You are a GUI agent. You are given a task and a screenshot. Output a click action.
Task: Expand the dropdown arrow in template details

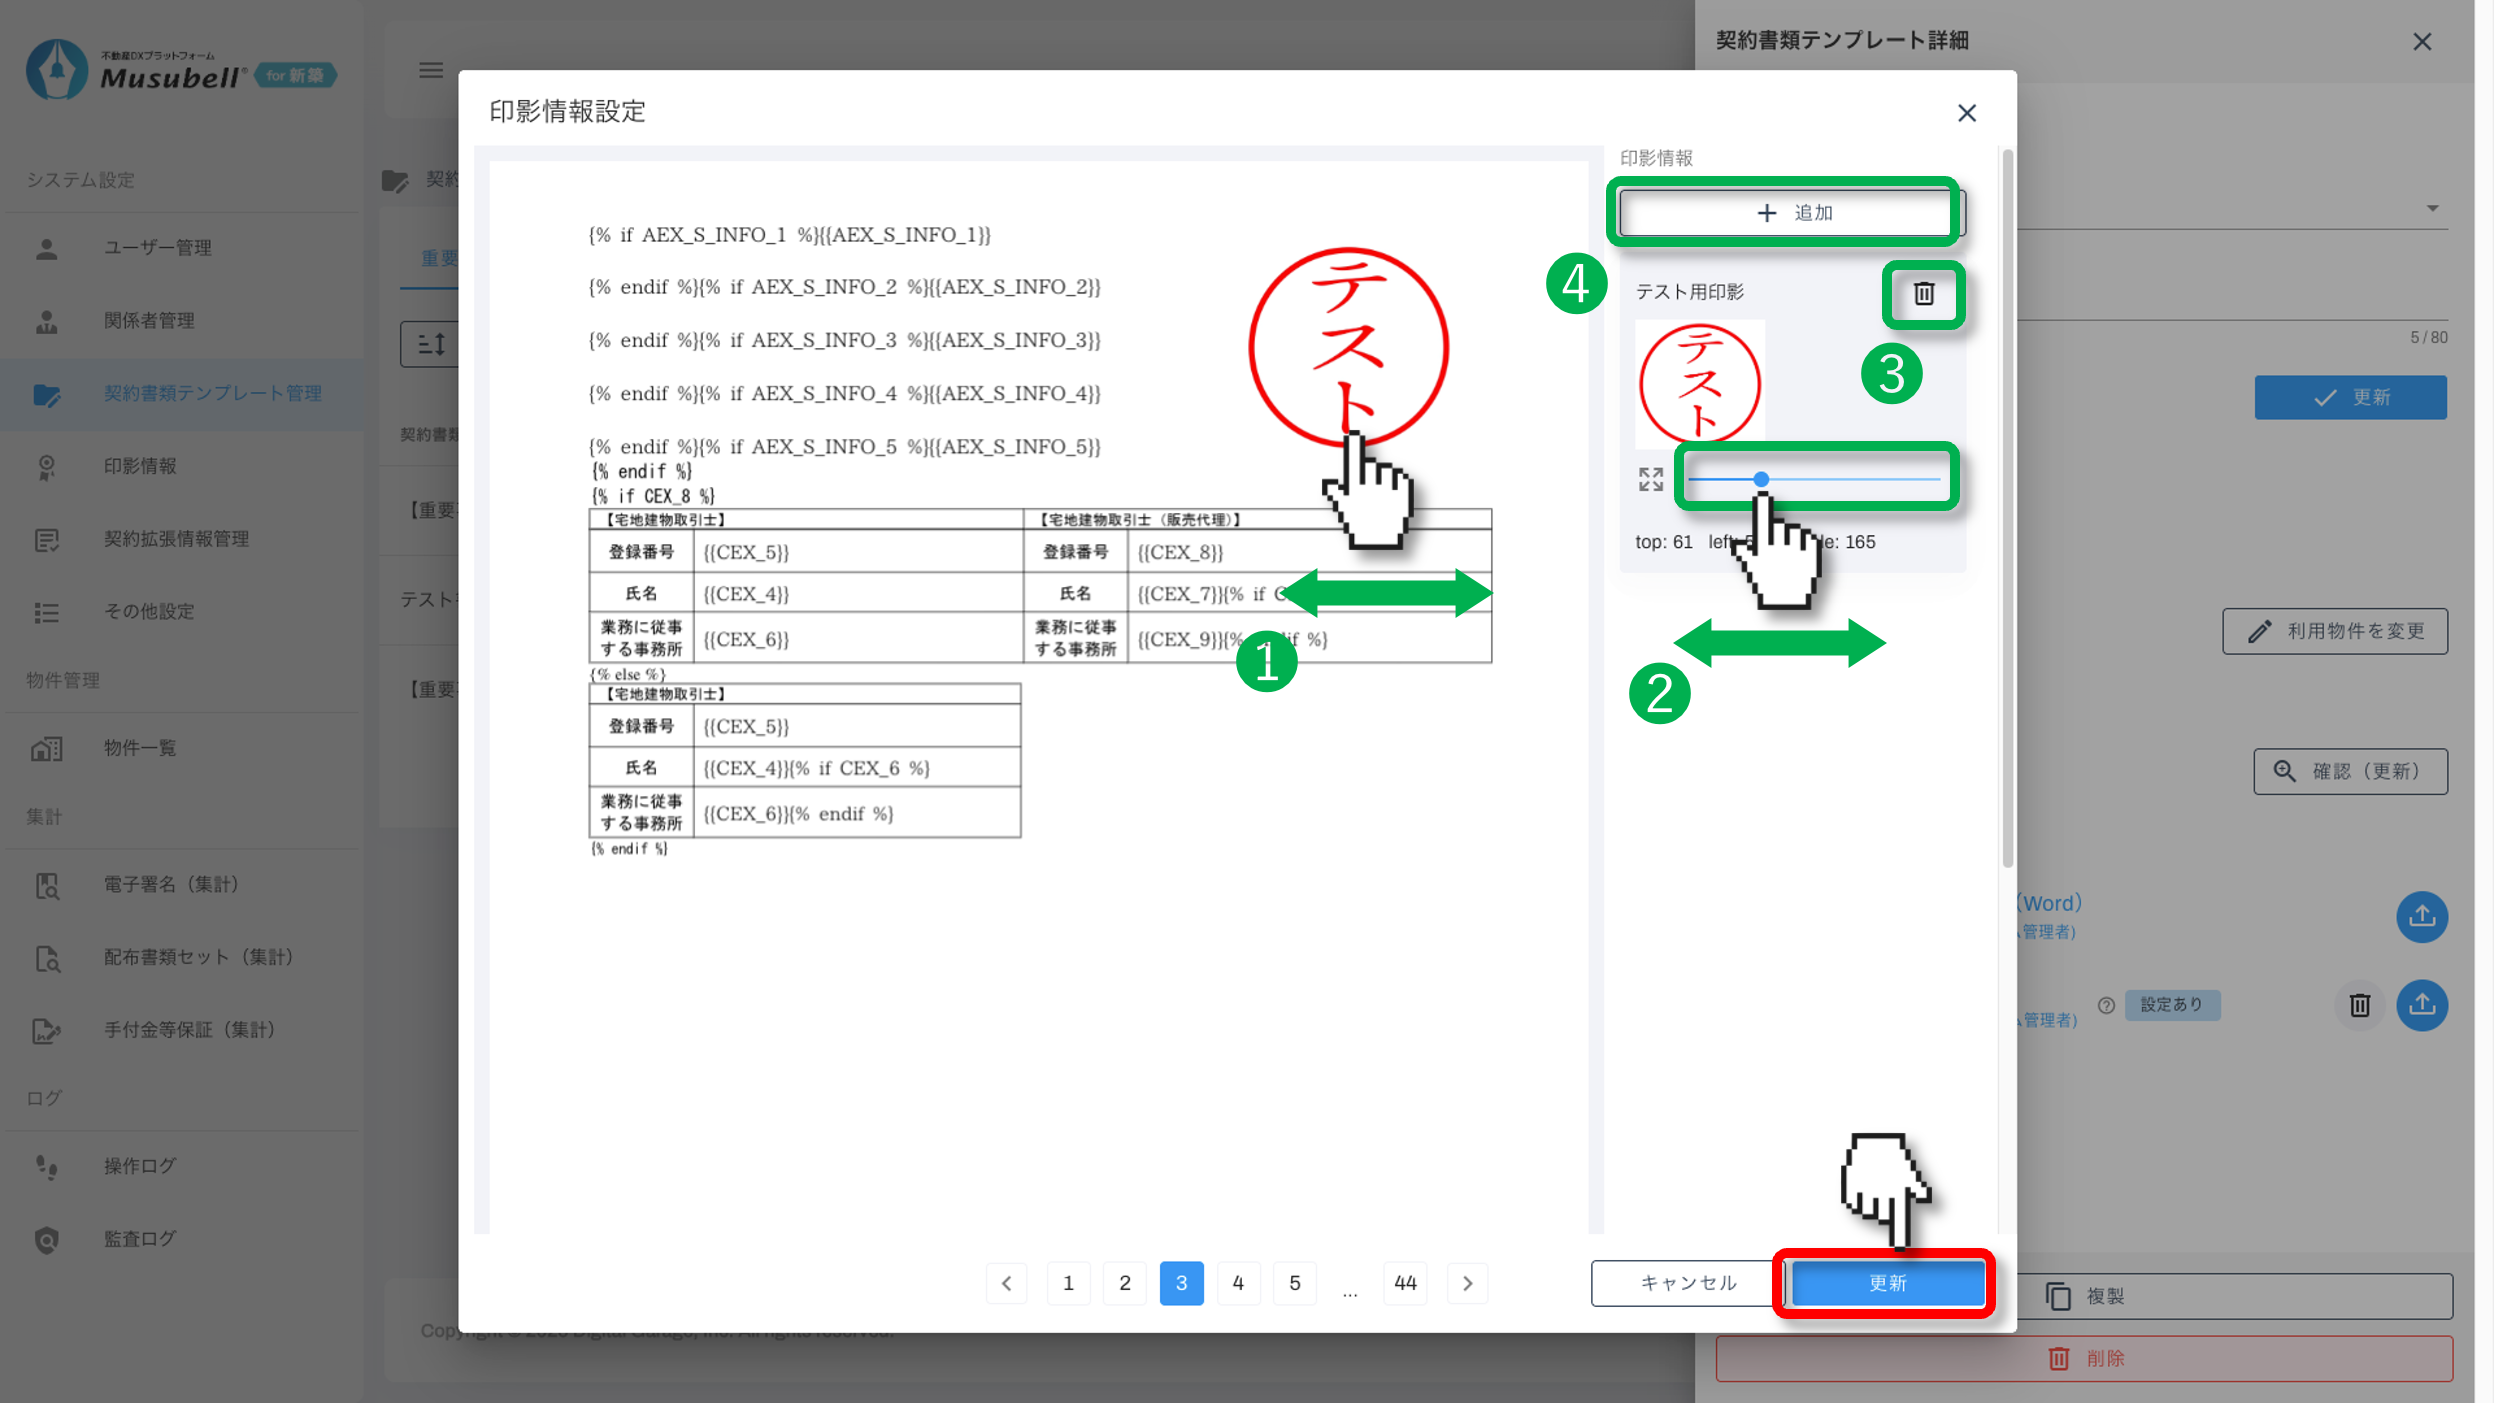pos(2432,209)
